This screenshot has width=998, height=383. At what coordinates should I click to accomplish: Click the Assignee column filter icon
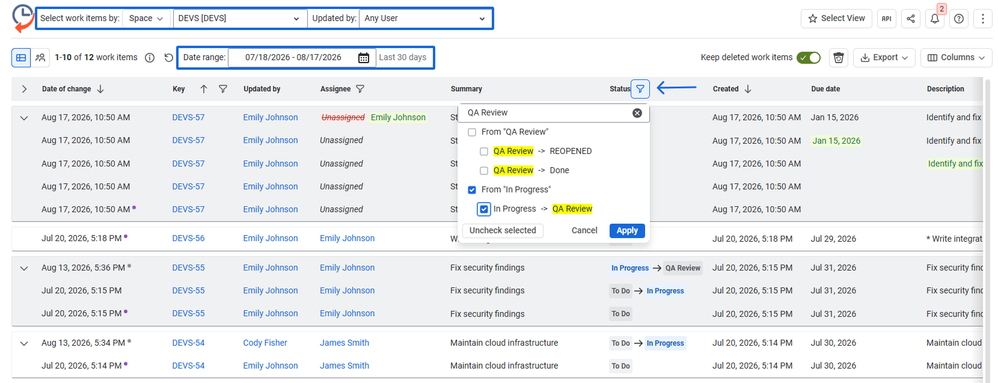tap(360, 89)
